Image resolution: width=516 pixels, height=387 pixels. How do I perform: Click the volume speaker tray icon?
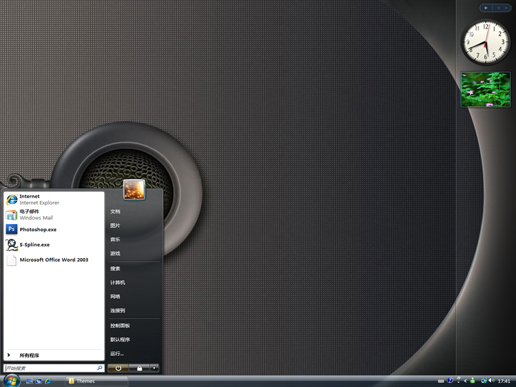(x=491, y=381)
